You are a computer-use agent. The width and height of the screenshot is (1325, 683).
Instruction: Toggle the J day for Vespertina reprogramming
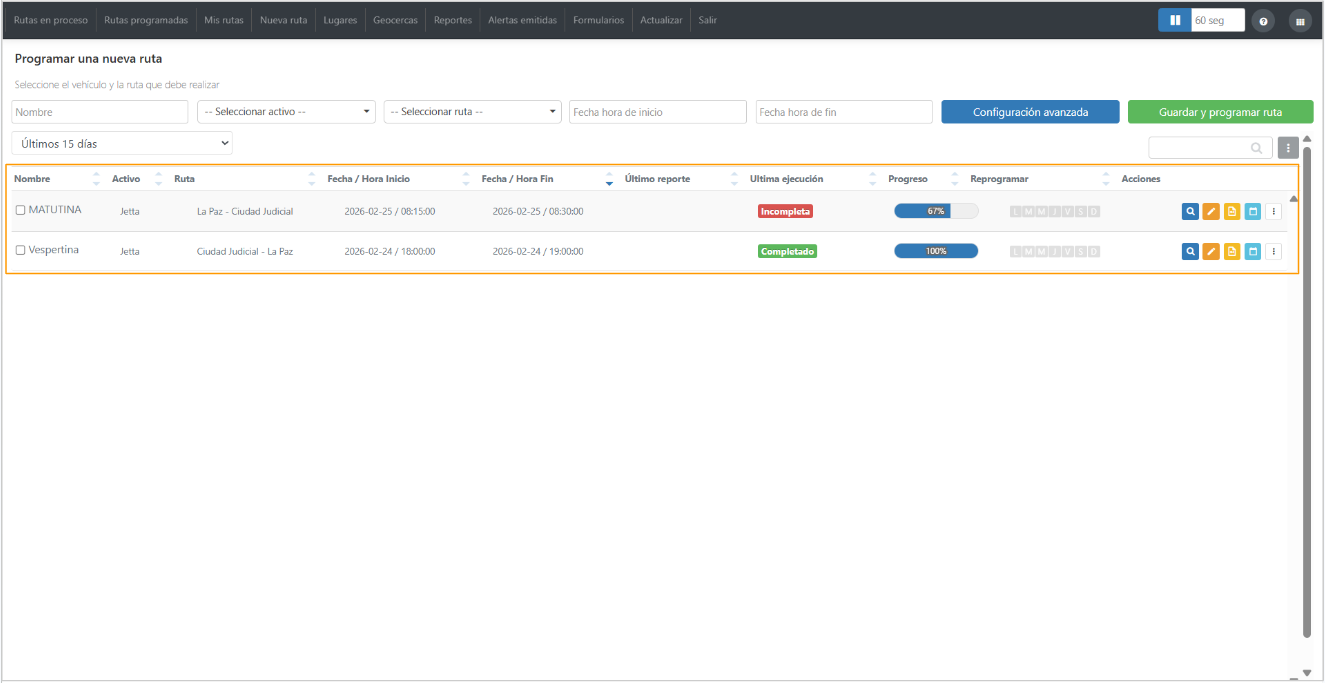(x=1055, y=251)
